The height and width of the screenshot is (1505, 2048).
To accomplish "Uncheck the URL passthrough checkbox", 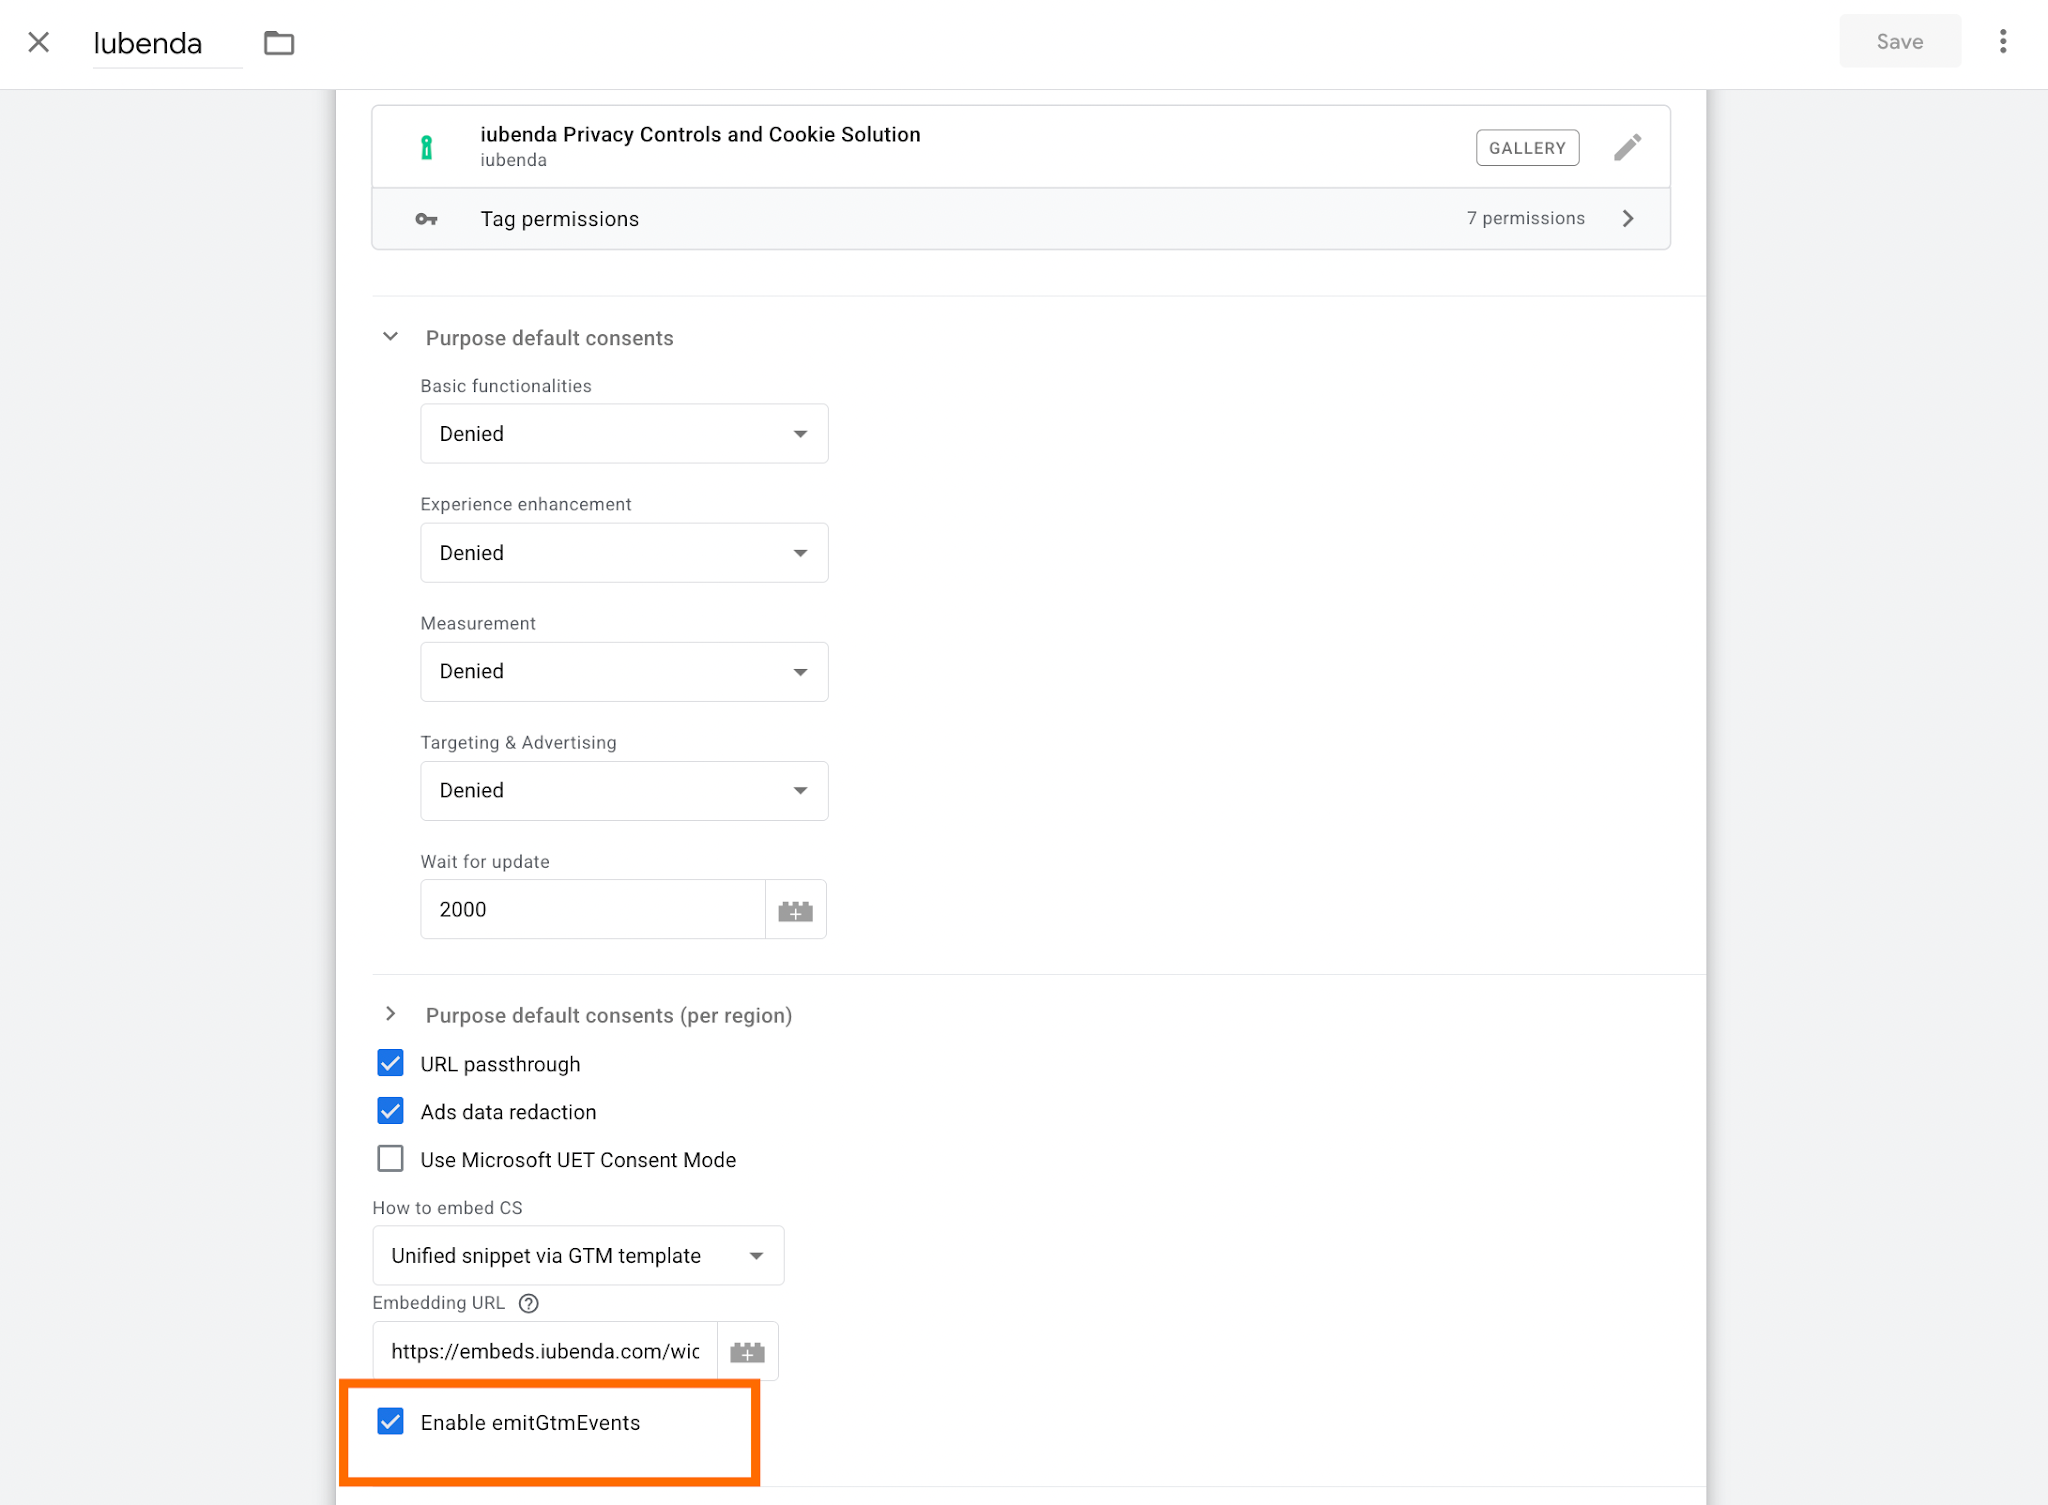I will (x=391, y=1063).
